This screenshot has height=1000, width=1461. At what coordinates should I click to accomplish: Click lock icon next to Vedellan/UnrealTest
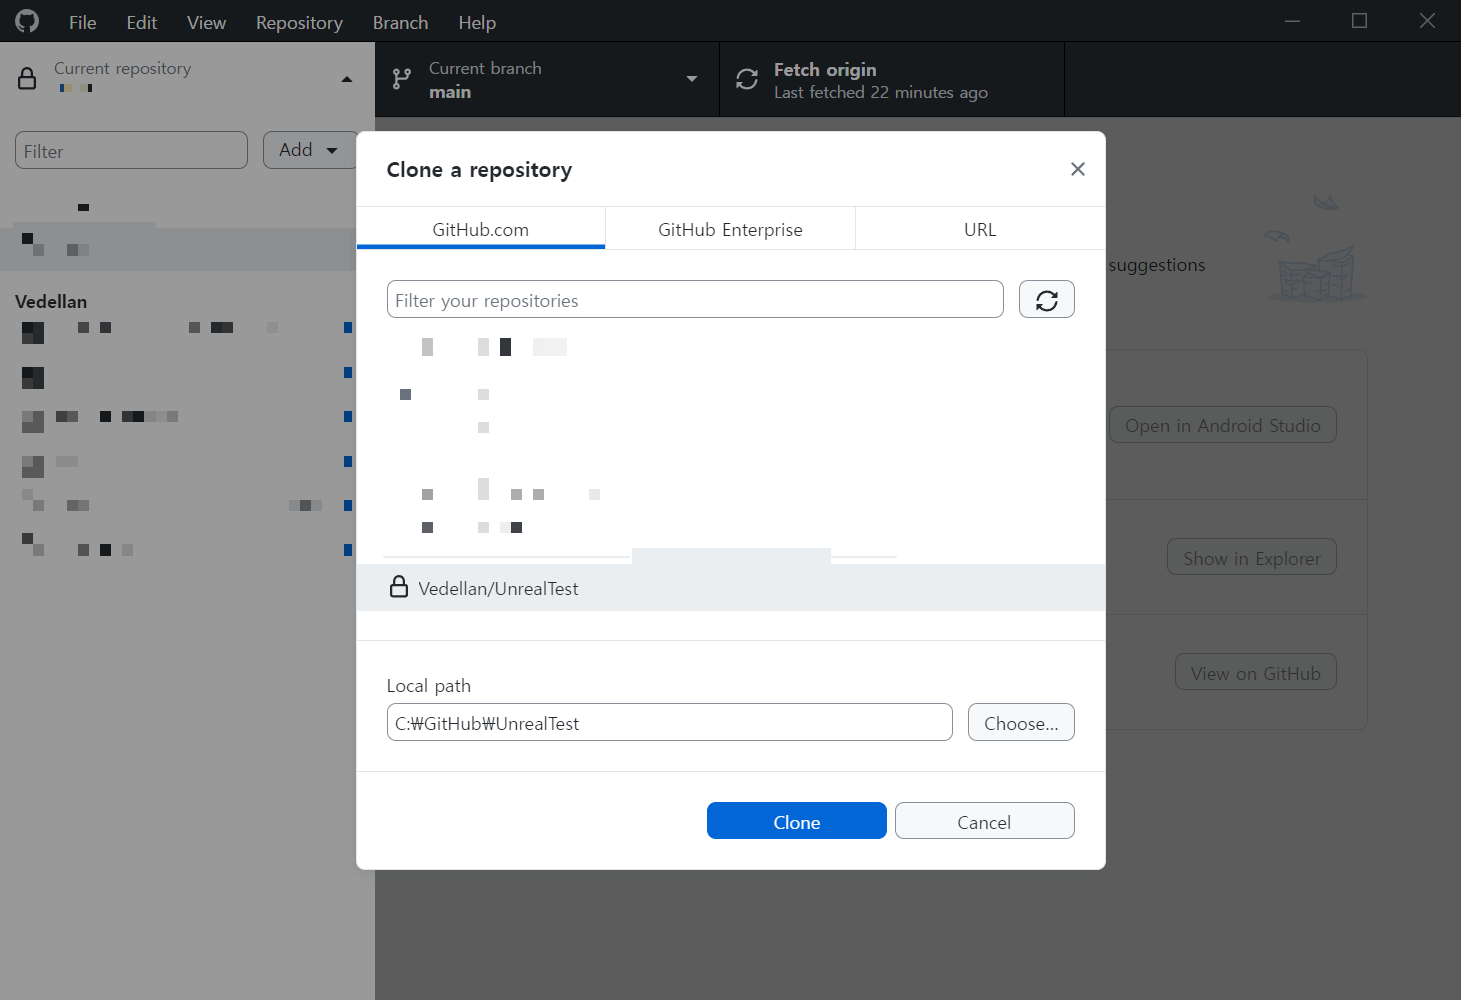(399, 587)
